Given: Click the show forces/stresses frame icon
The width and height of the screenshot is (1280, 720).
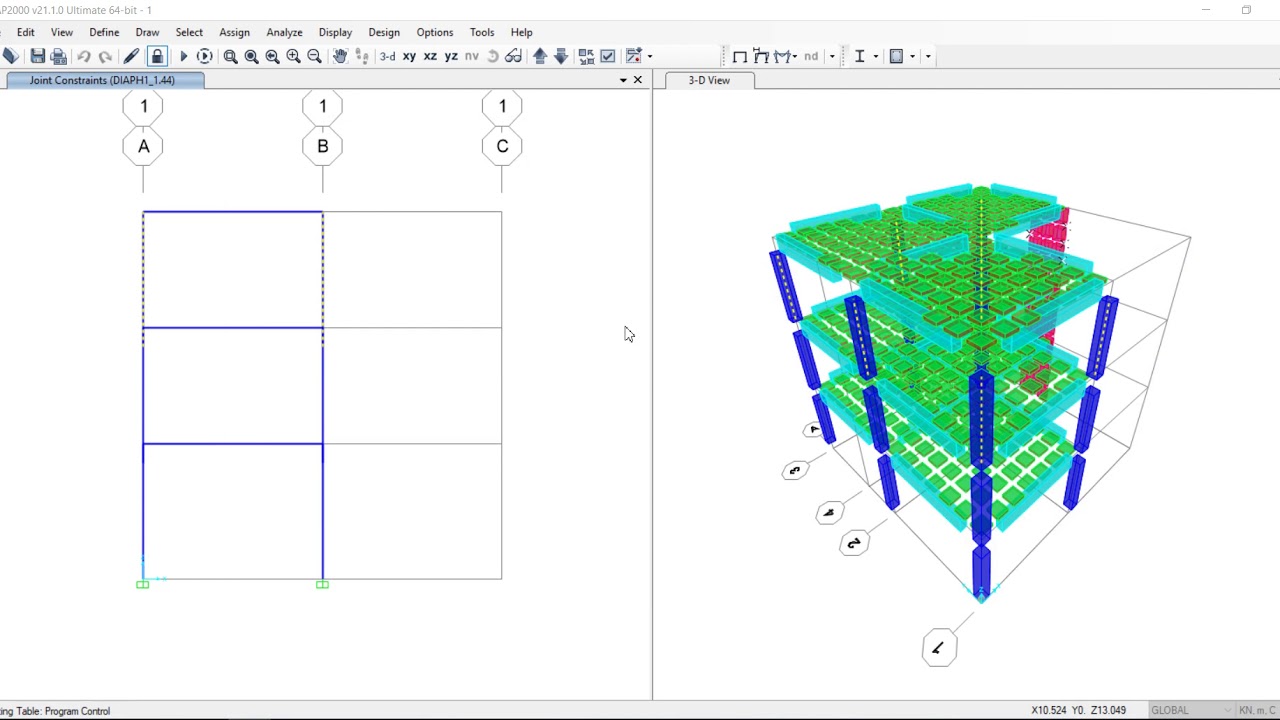Looking at the screenshot, I should (782, 56).
